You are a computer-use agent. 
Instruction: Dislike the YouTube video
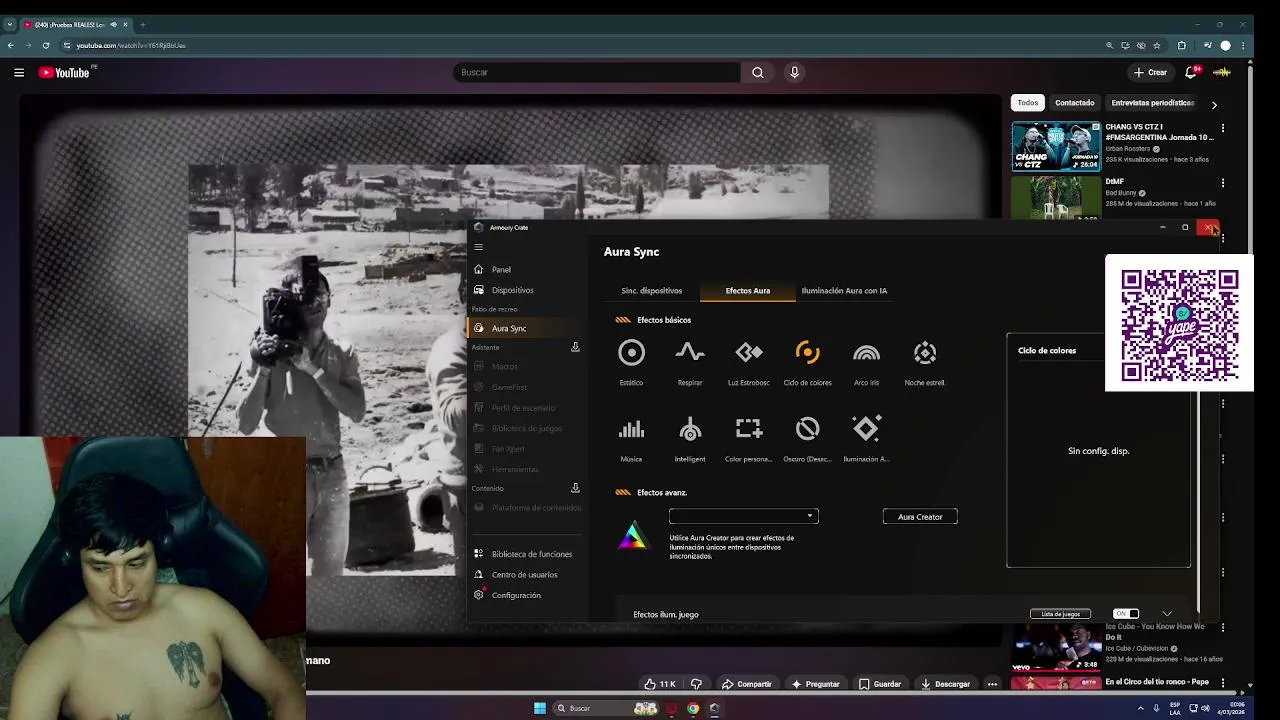(697, 684)
